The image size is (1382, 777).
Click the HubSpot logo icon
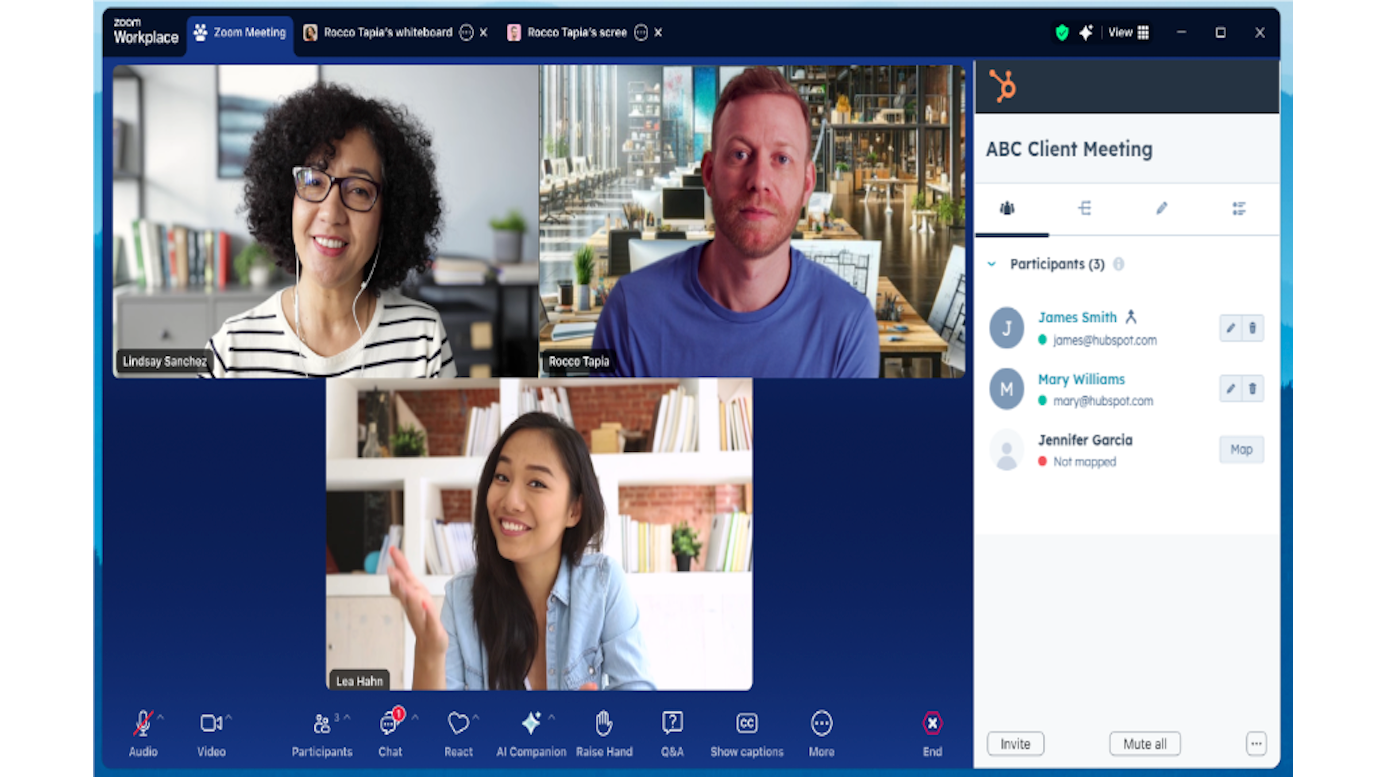click(x=1002, y=86)
